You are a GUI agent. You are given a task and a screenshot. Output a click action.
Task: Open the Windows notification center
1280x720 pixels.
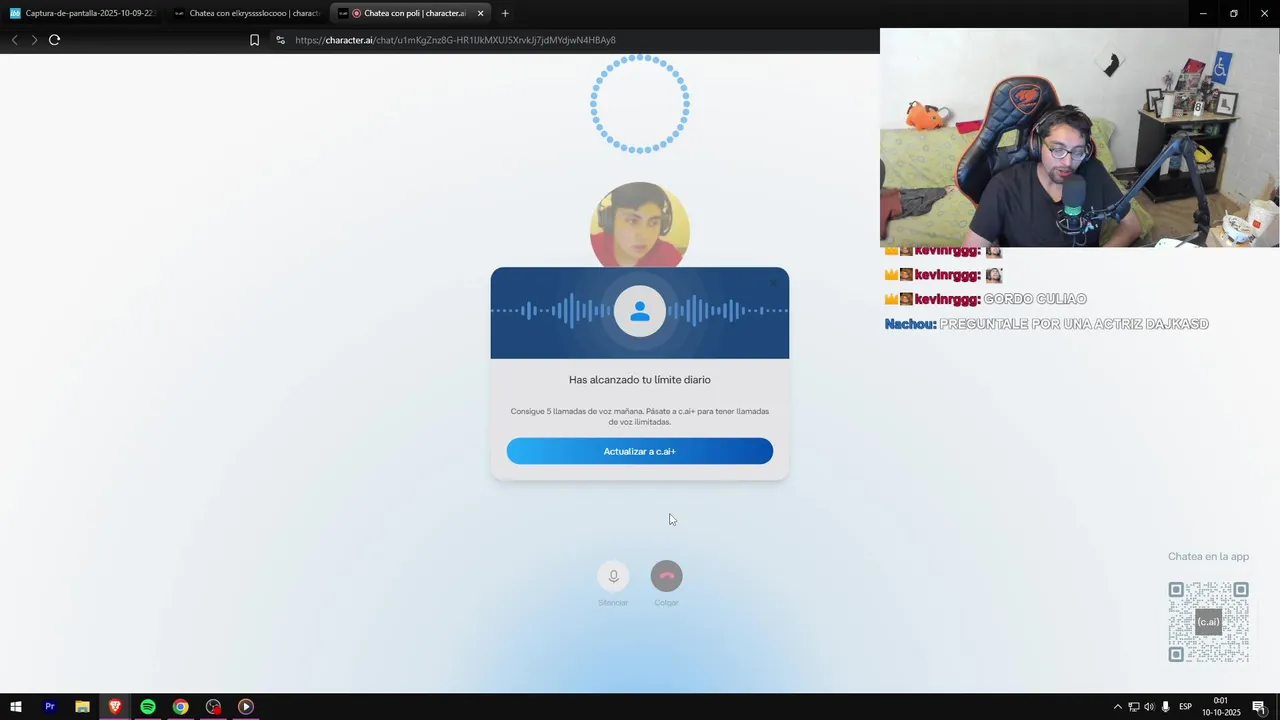(x=1259, y=707)
